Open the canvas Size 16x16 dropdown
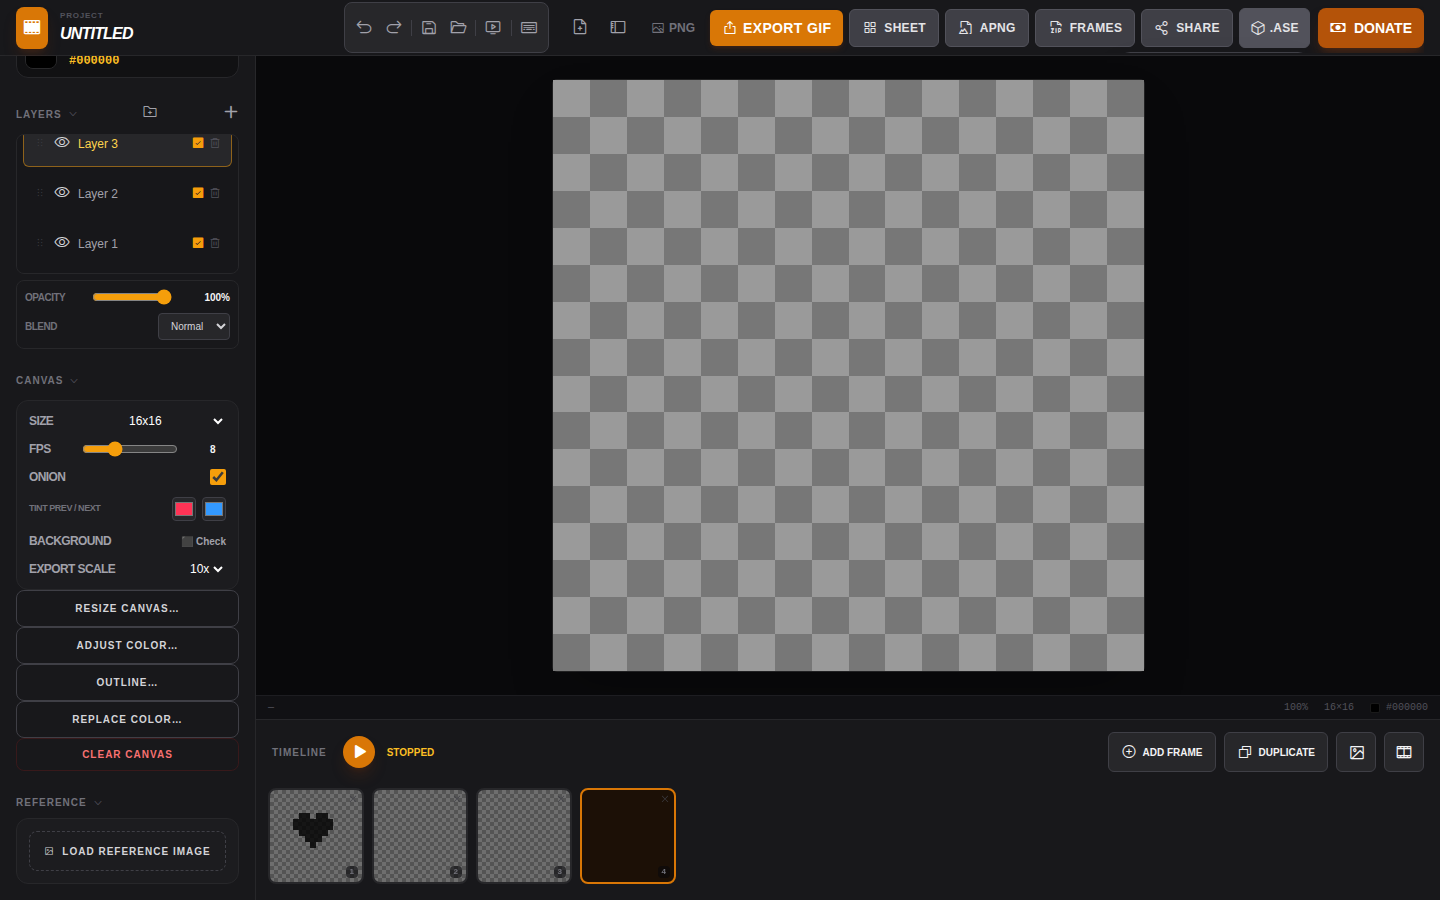 176,421
